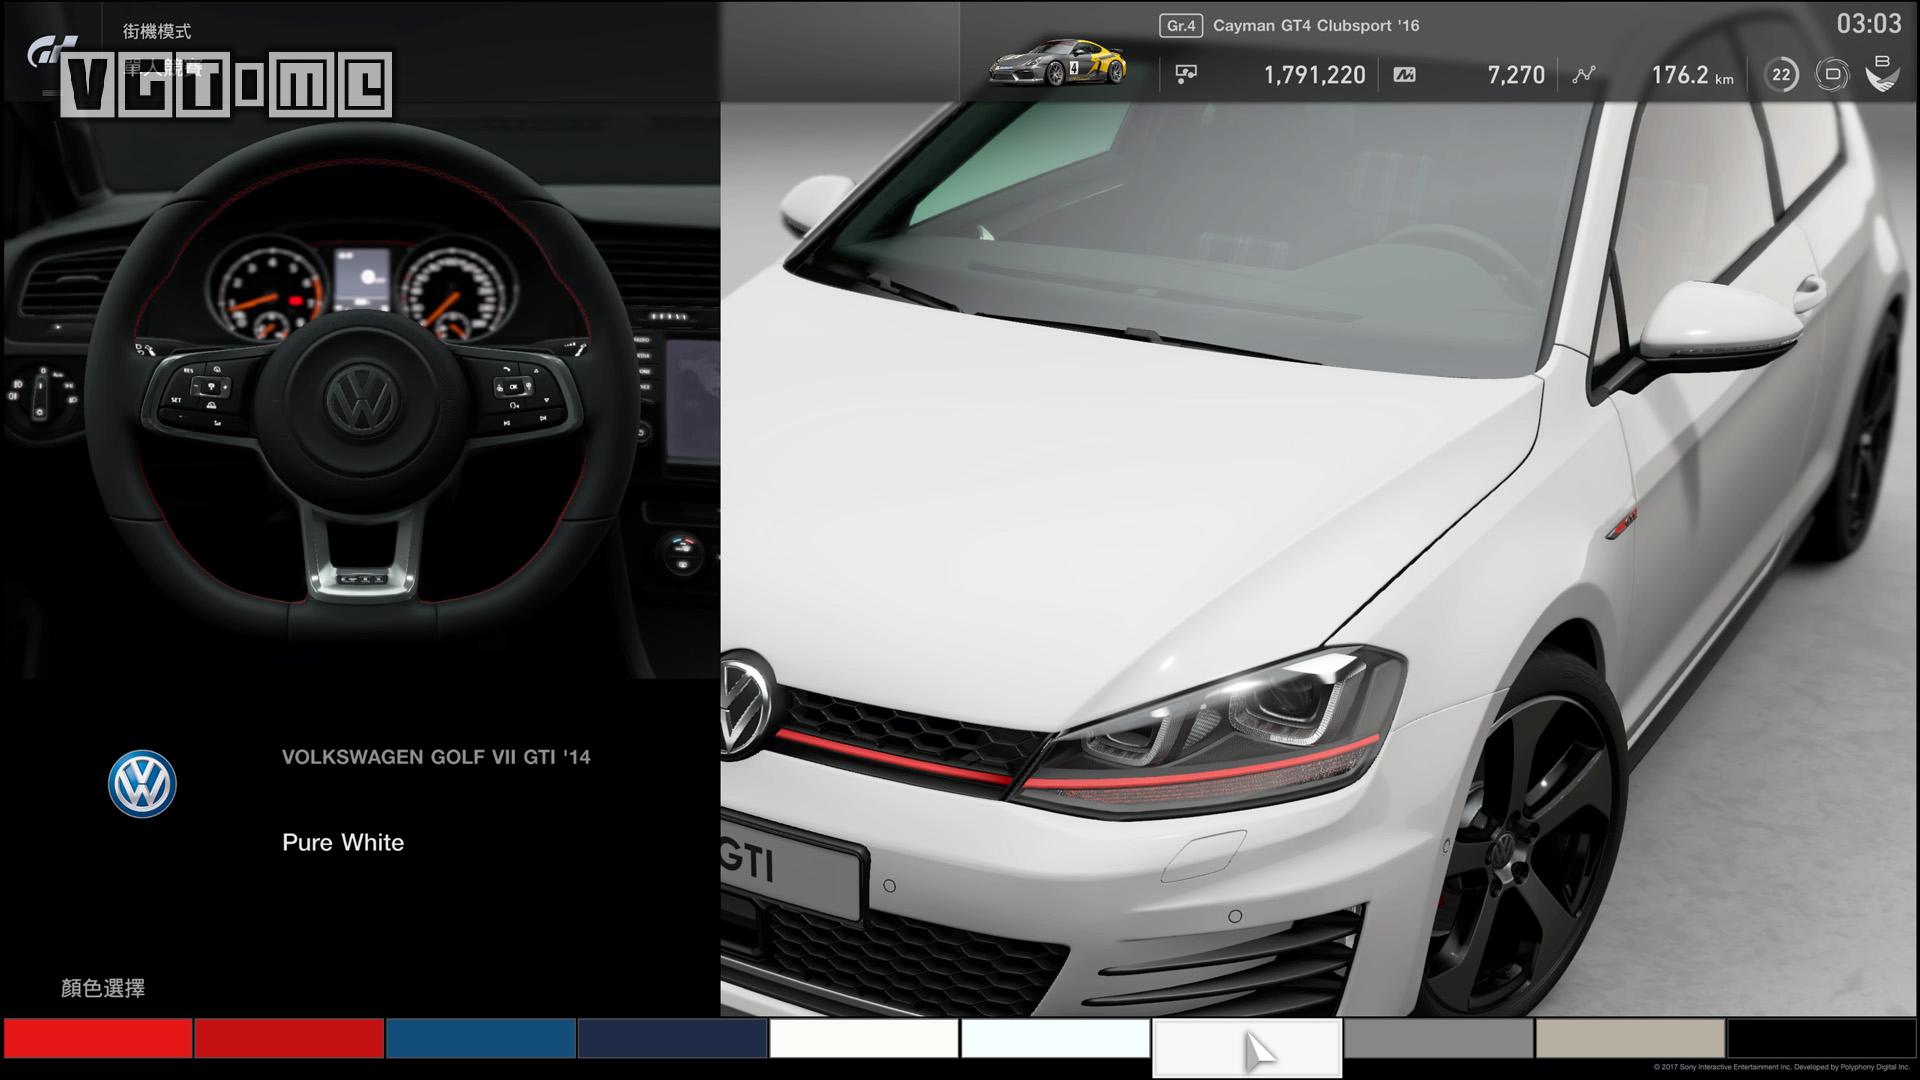Click the mileage points icon beside 7,270
This screenshot has width=1920, height=1080.
point(1404,74)
